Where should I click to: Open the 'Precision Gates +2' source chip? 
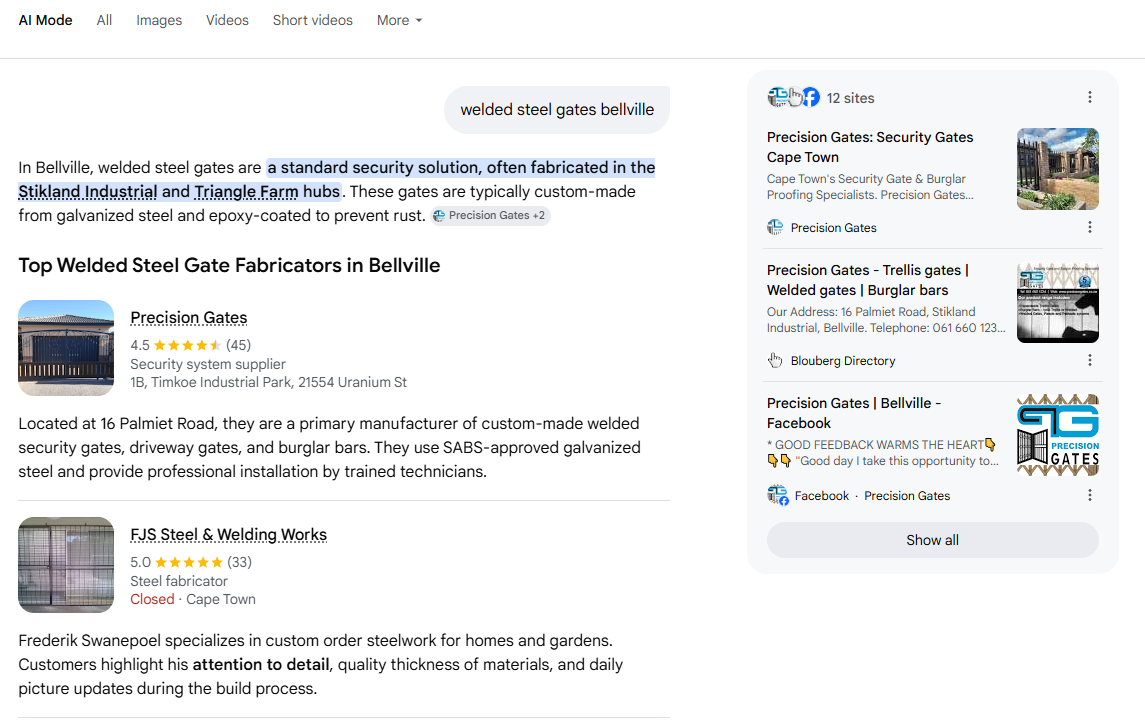pyautogui.click(x=490, y=215)
